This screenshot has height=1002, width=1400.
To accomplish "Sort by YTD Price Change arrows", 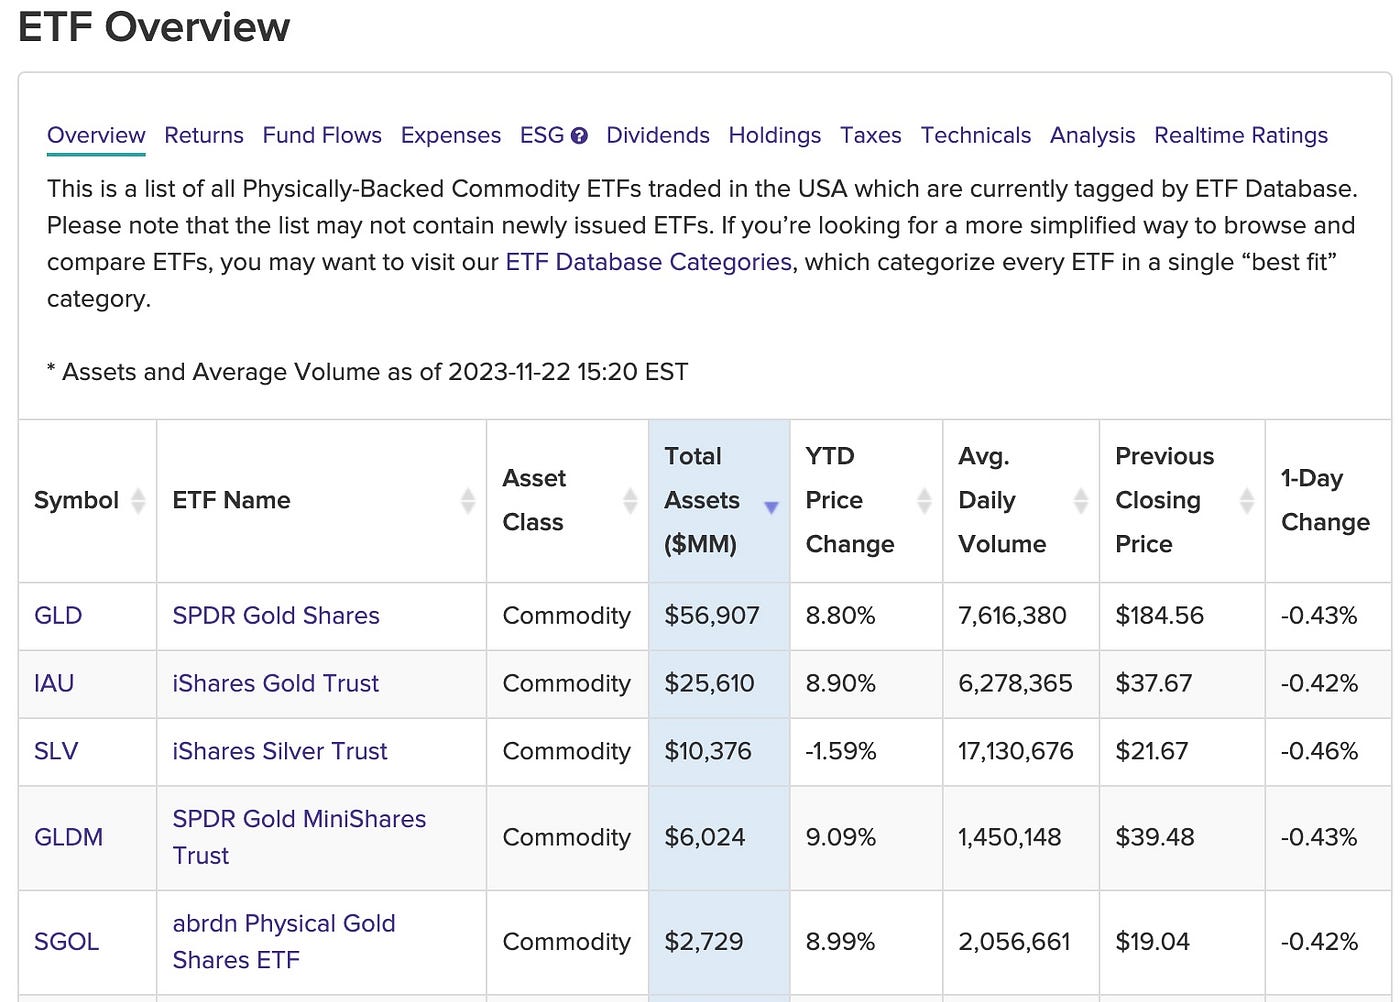I will pyautogui.click(x=924, y=500).
